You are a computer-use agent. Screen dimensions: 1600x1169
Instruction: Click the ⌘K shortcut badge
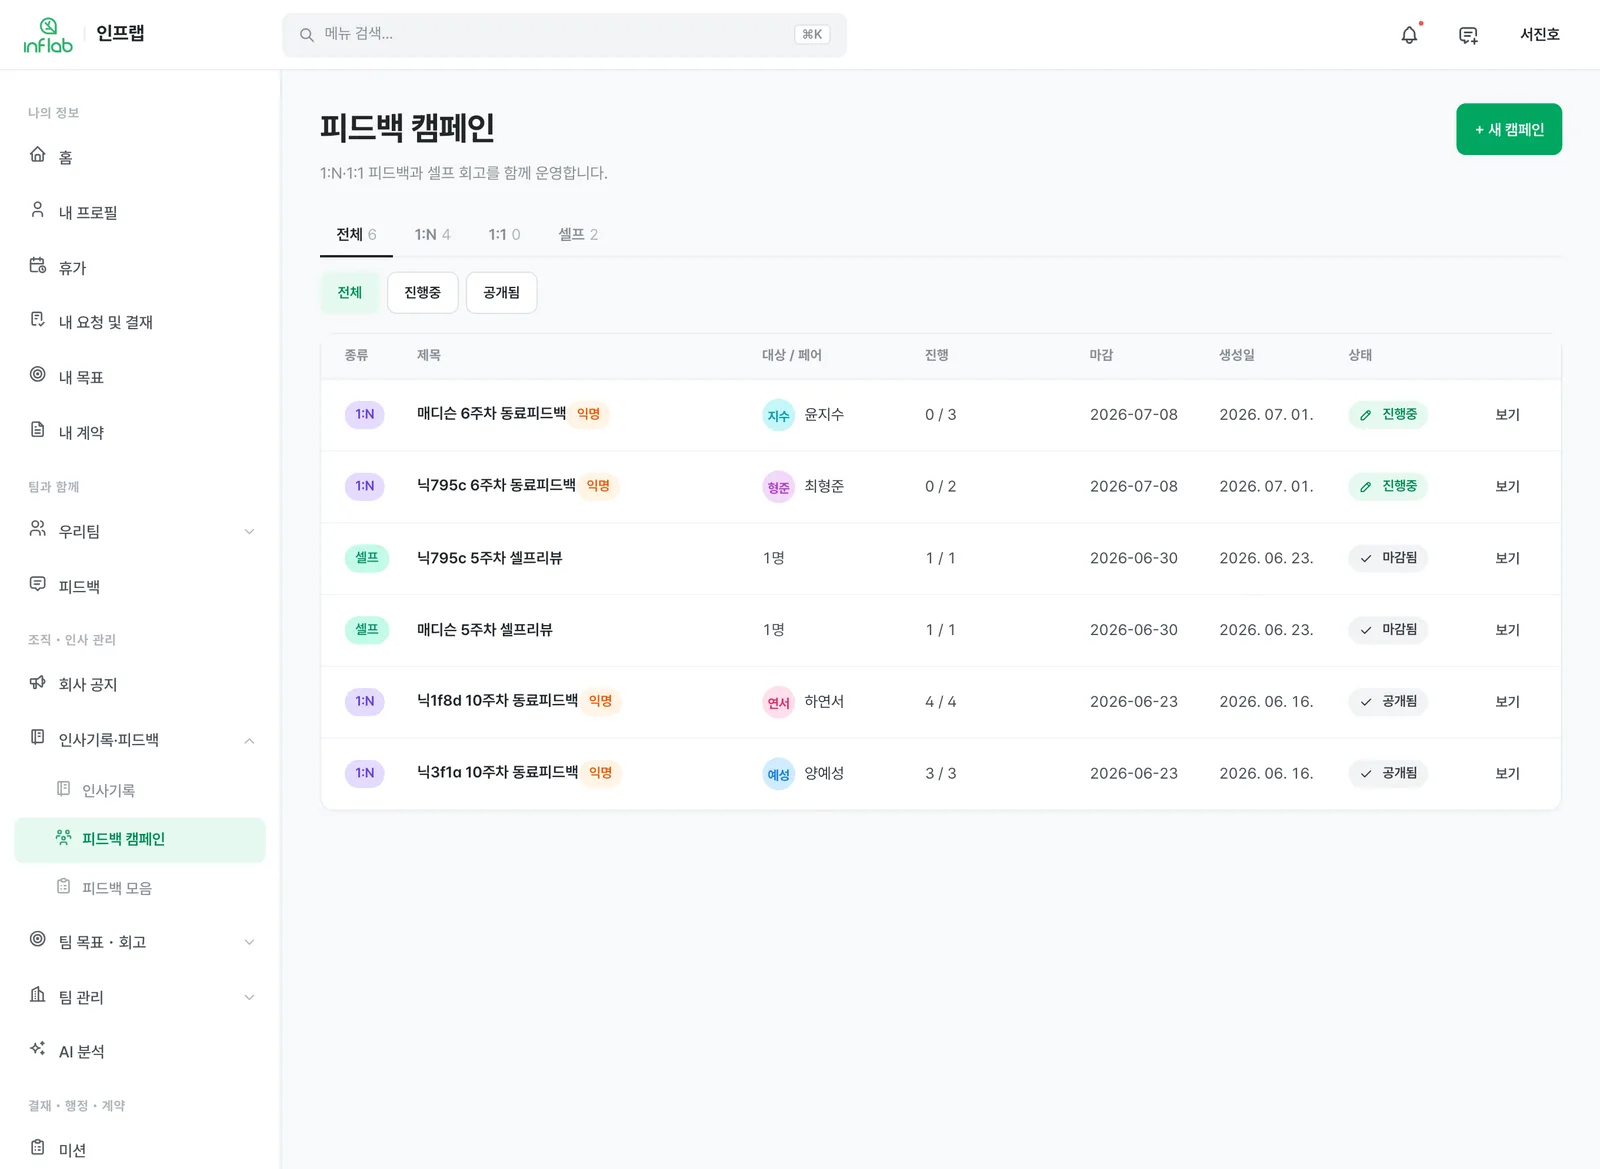tap(812, 35)
